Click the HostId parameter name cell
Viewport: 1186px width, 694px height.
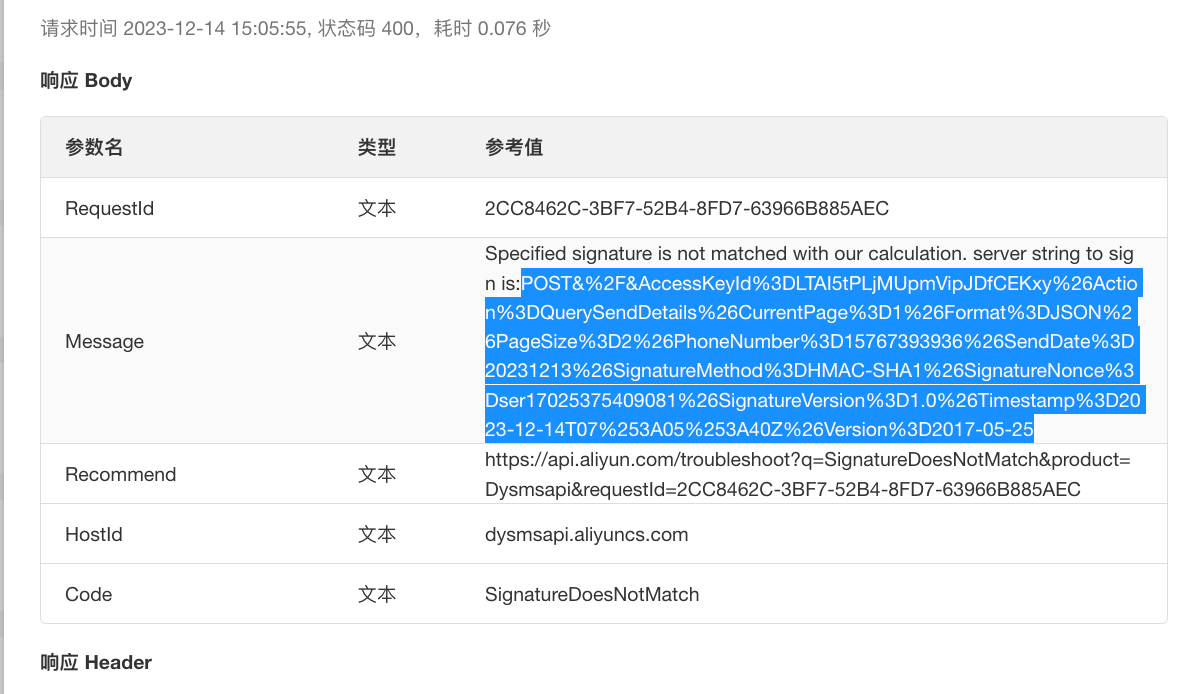94,535
